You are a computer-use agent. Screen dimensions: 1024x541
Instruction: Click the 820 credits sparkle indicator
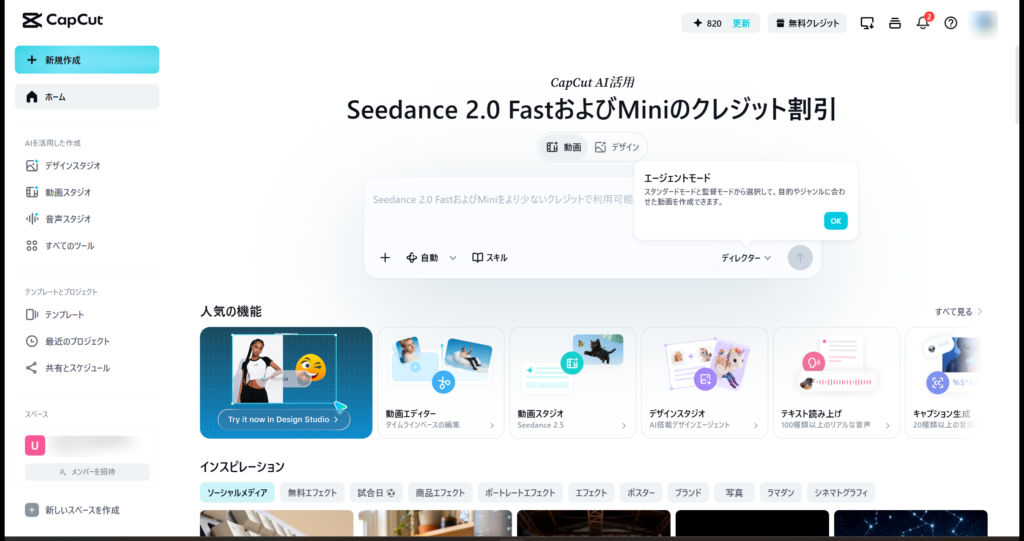tap(707, 23)
